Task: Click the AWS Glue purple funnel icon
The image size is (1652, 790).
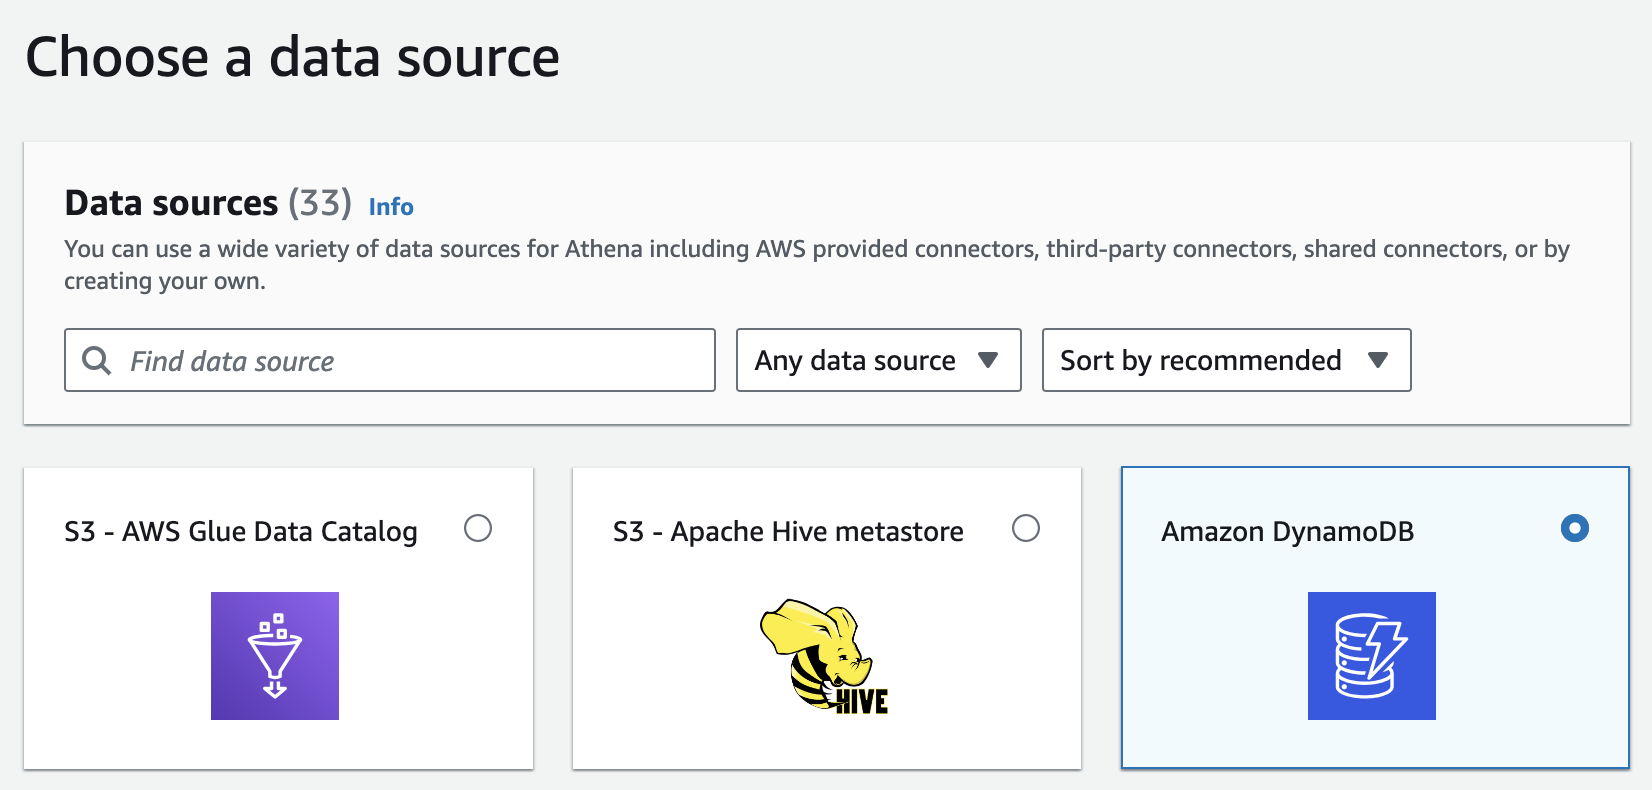Action: click(x=275, y=656)
